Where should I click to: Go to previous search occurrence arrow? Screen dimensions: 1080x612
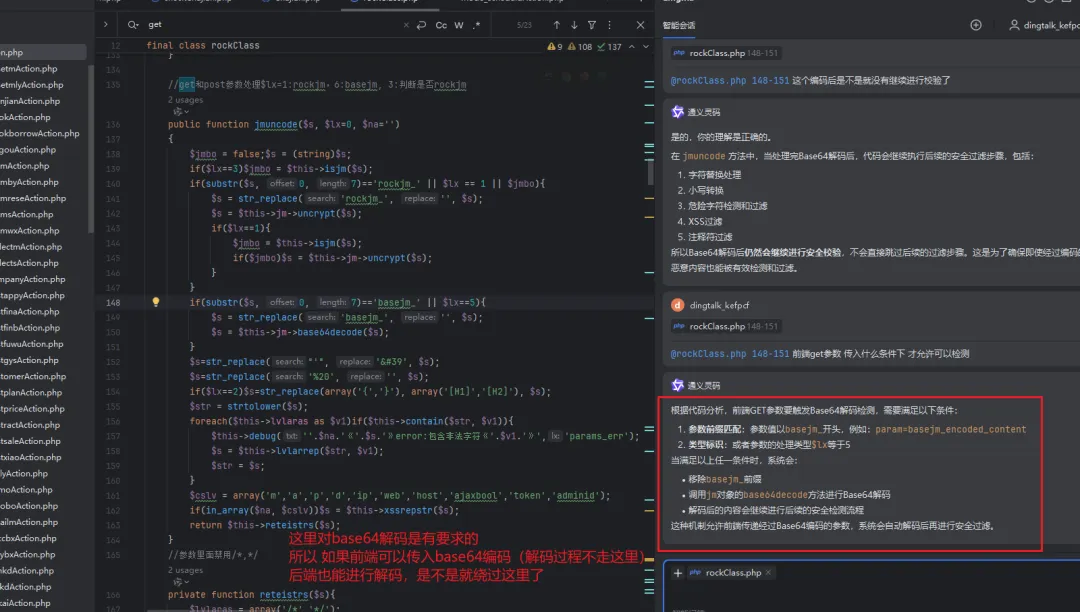[557, 25]
